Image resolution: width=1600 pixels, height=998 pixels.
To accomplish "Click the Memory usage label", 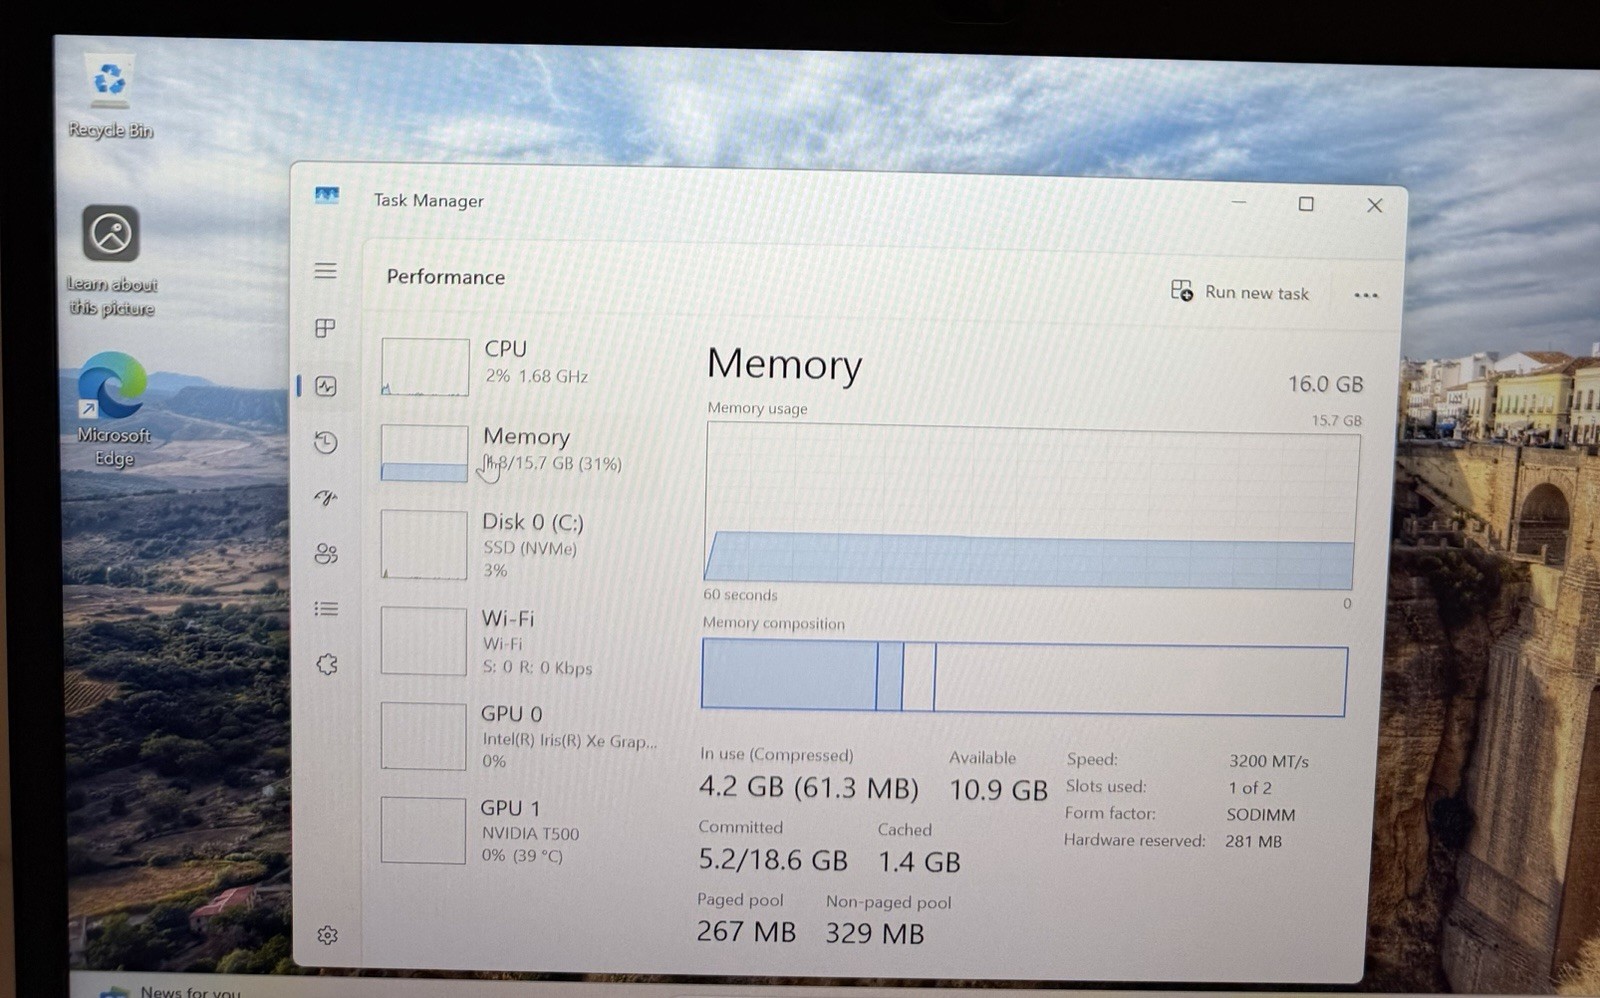I will tap(757, 408).
